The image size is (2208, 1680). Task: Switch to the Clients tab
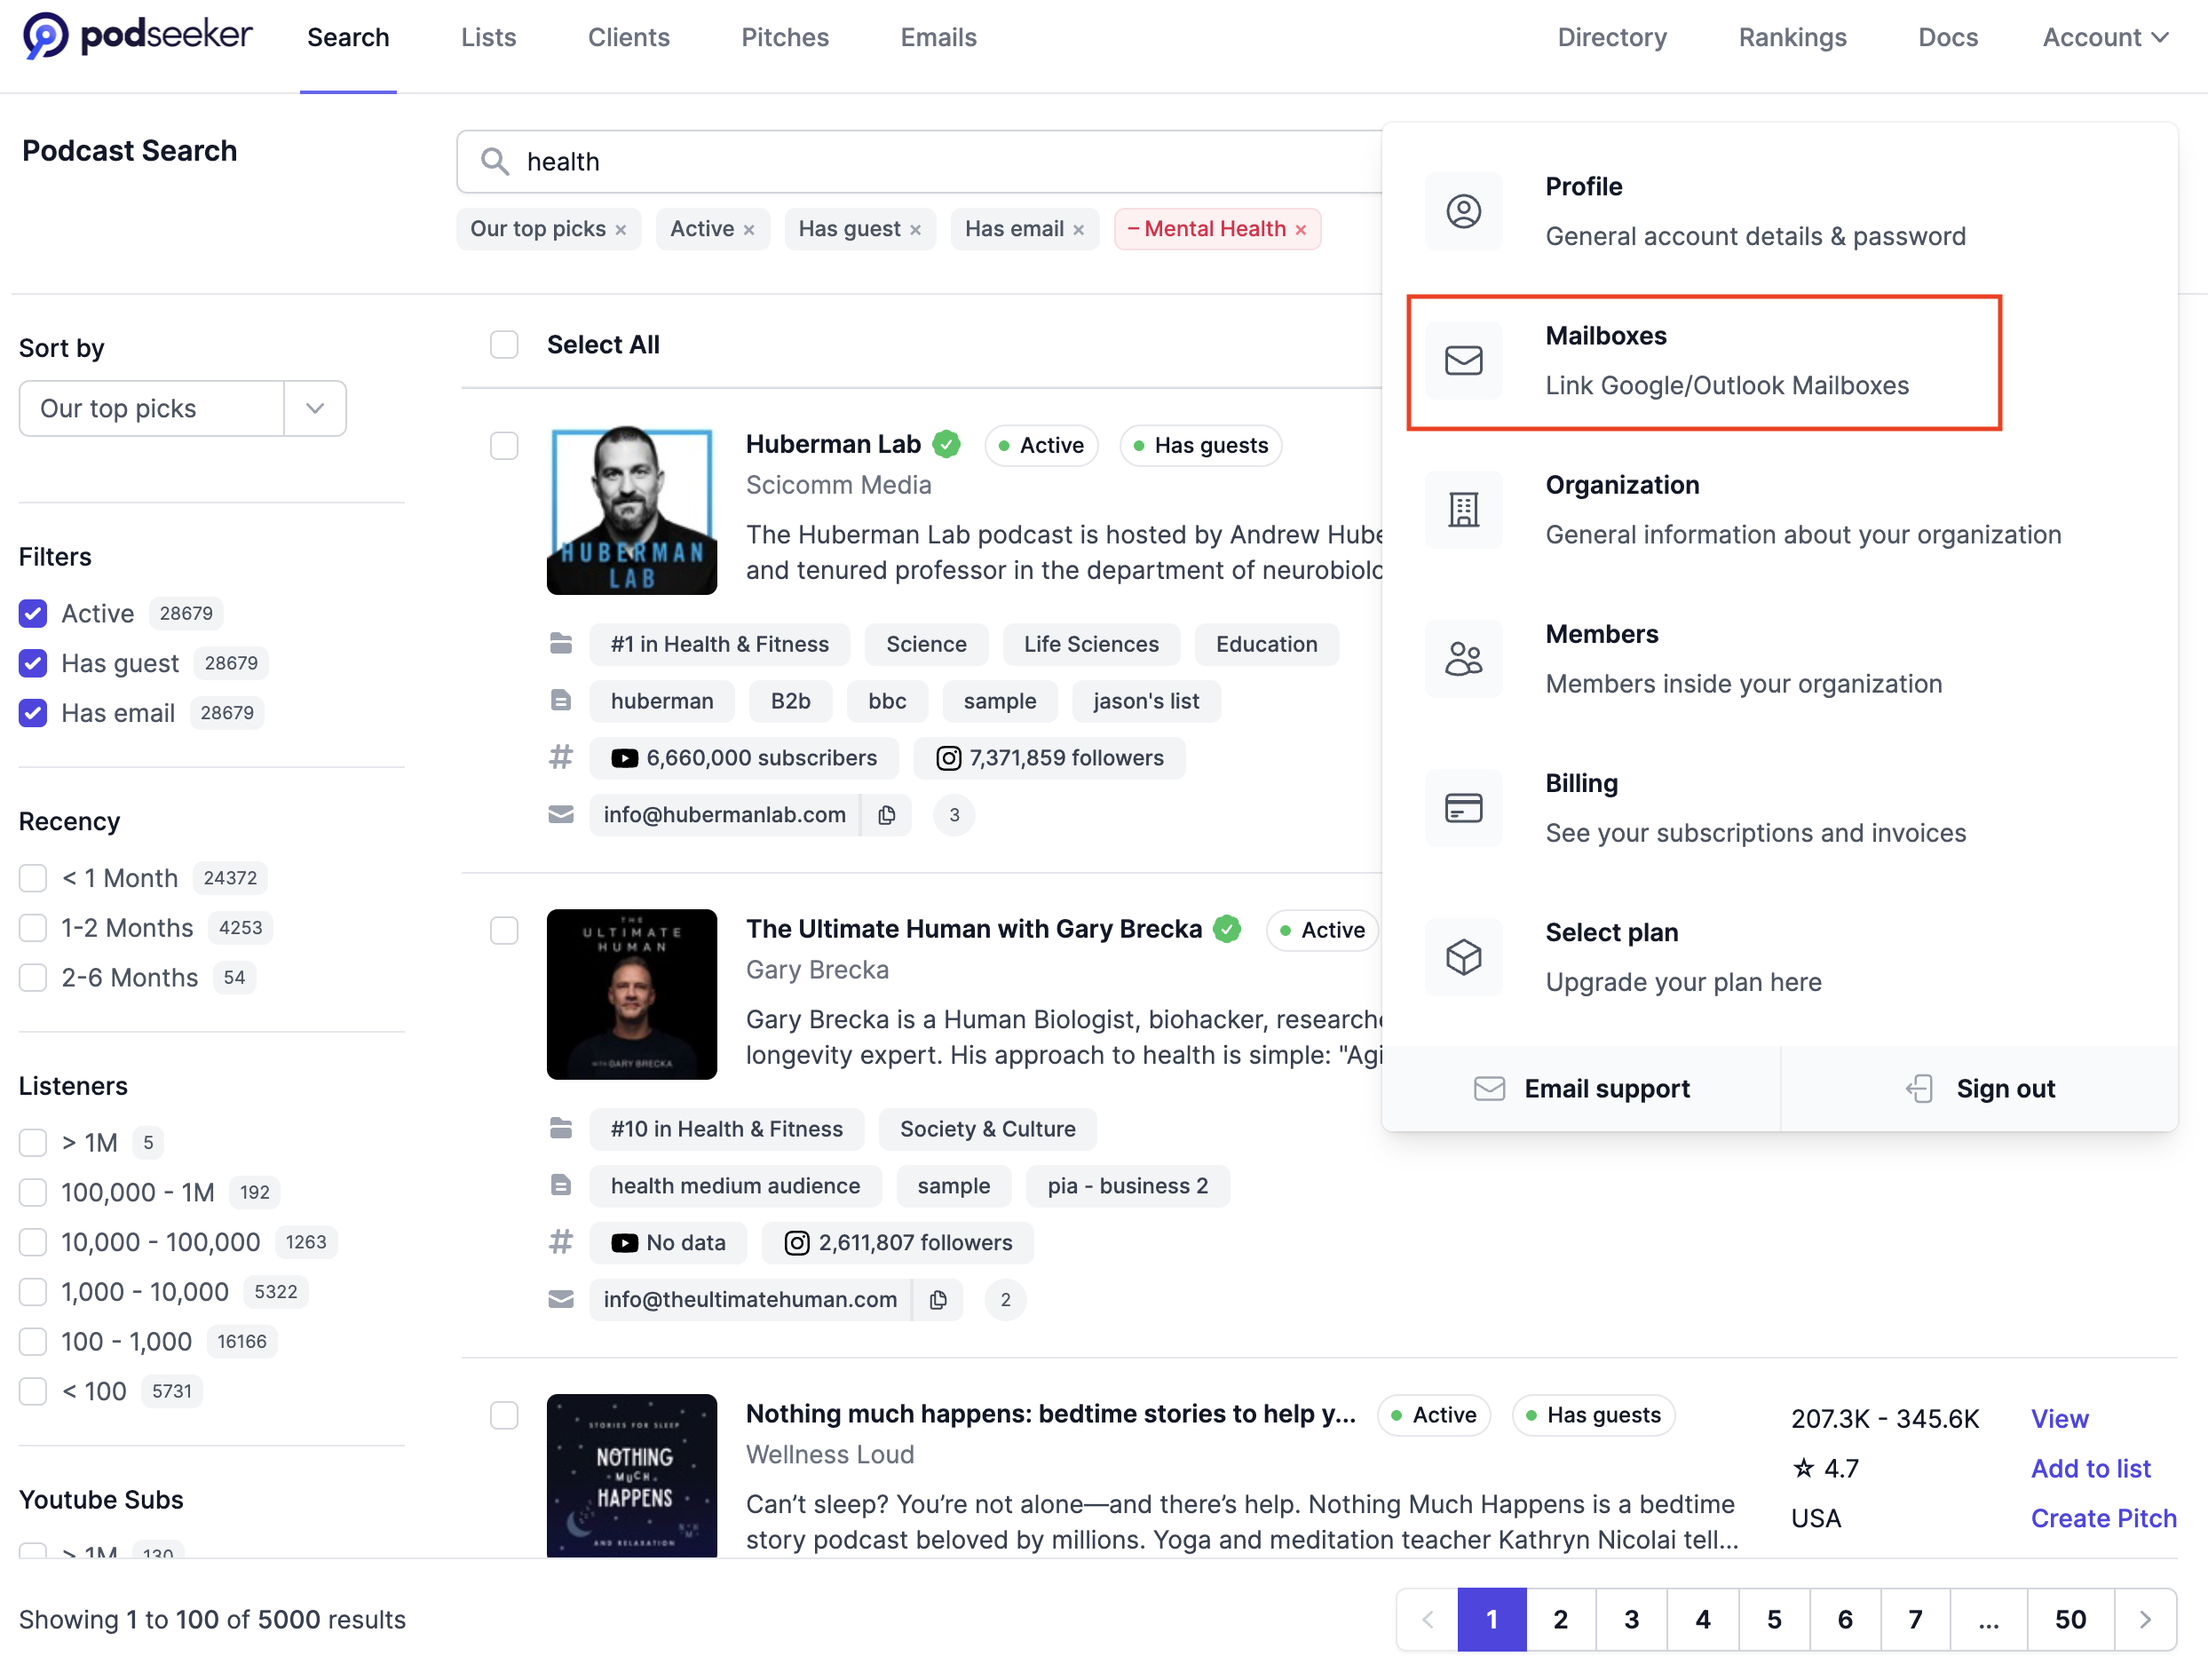(628, 37)
